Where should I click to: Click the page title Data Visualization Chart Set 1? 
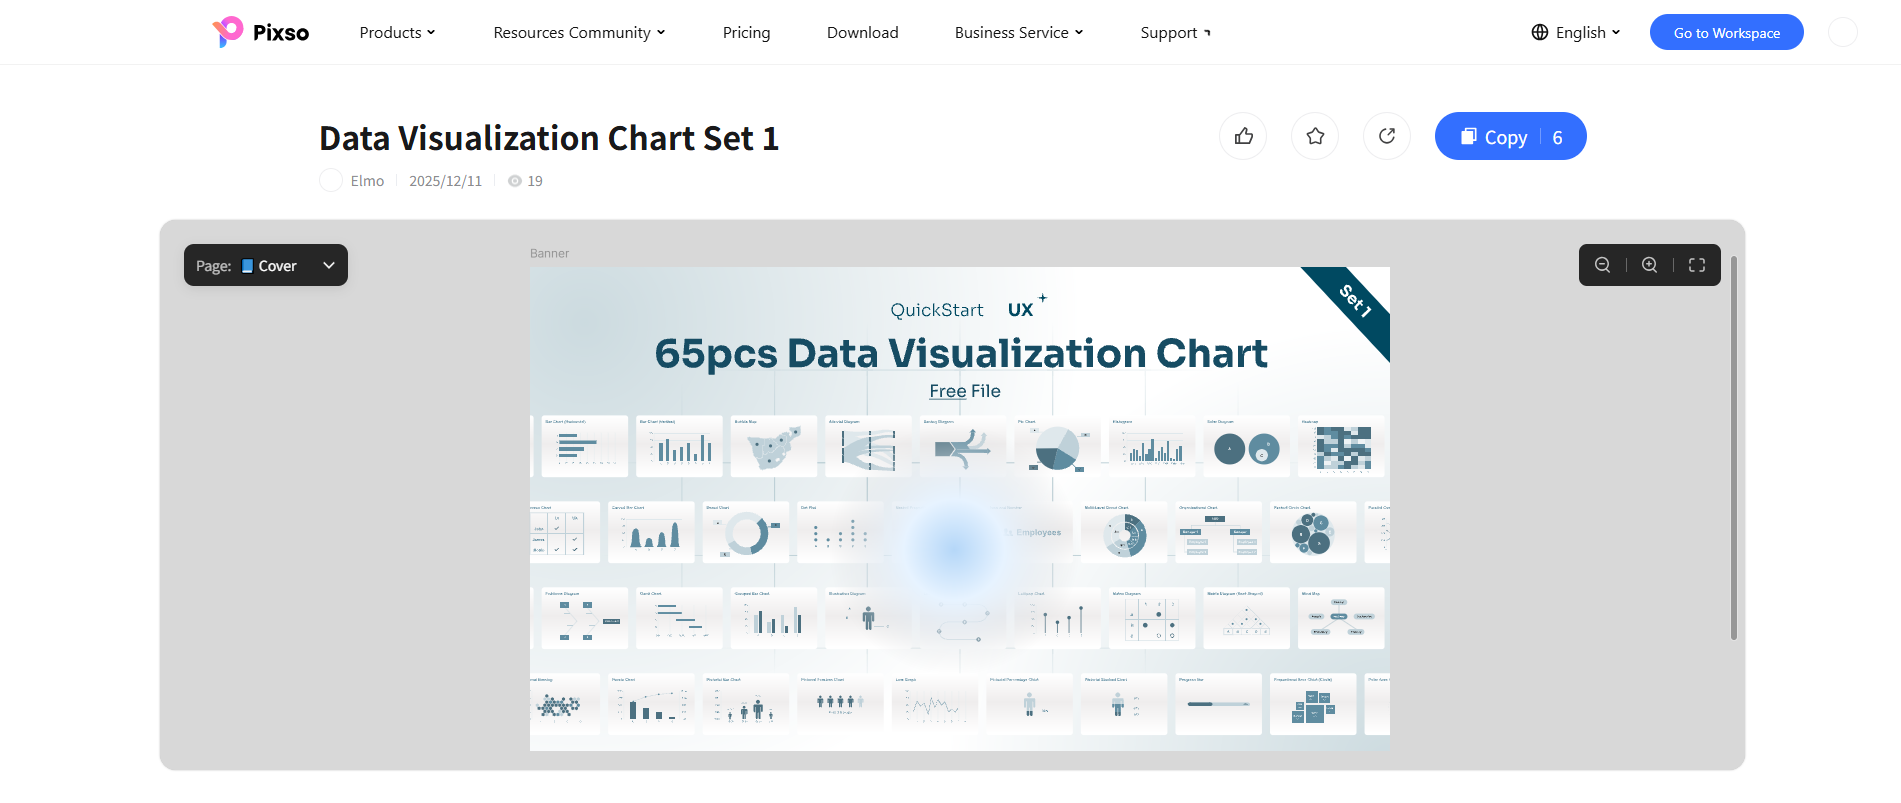point(549,138)
